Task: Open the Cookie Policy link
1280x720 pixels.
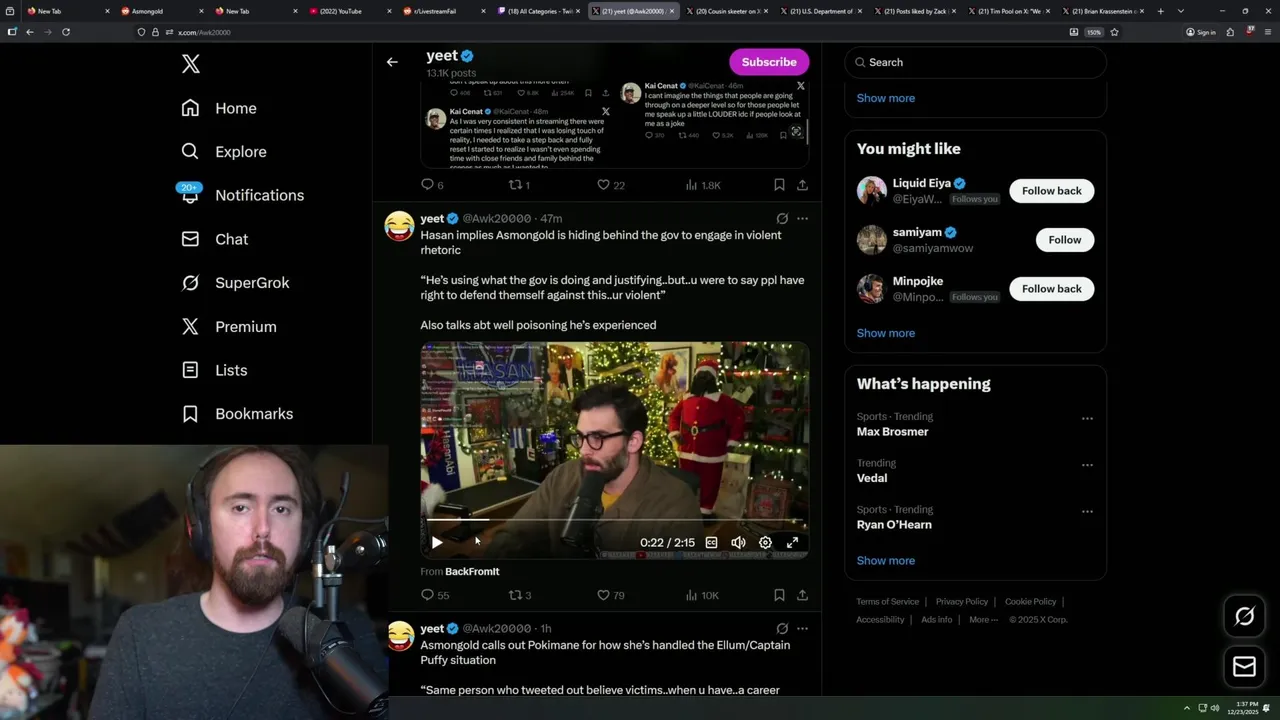Action: point(1030,602)
